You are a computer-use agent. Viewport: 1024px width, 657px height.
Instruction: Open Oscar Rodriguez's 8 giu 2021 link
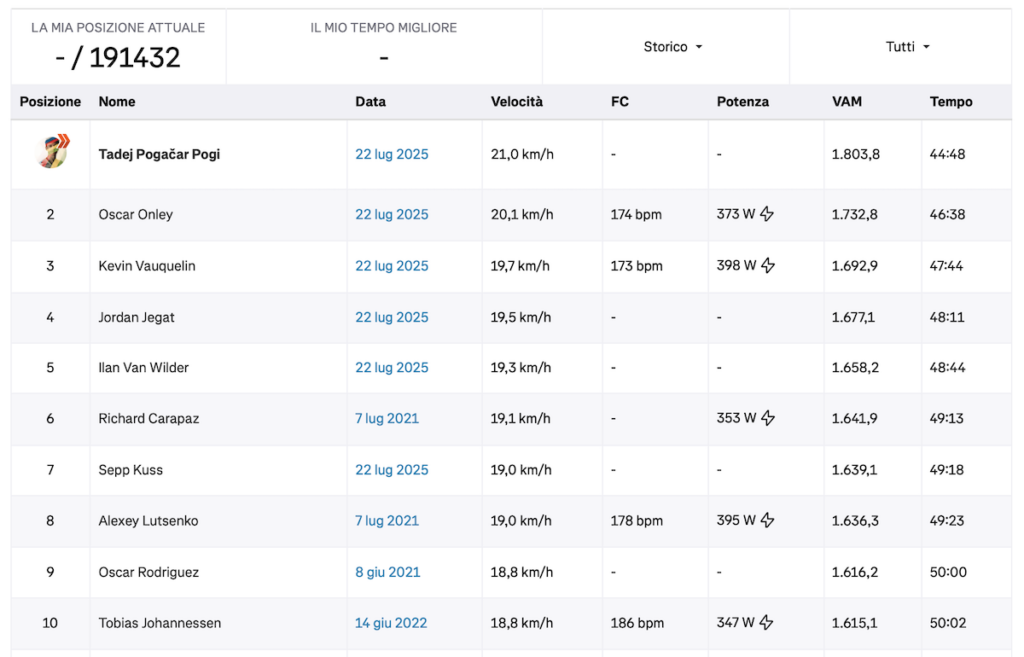pos(387,572)
